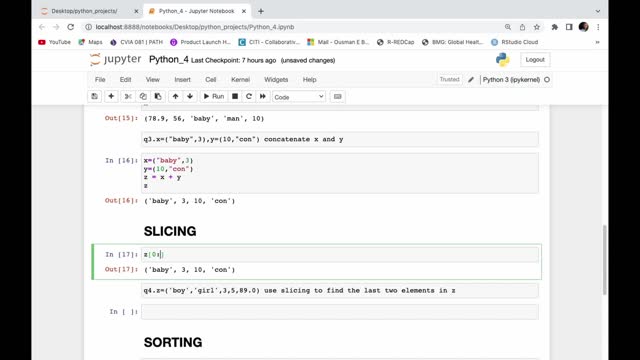Open YouTube bookmark
The width and height of the screenshot is (640, 360).
[x=54, y=42]
